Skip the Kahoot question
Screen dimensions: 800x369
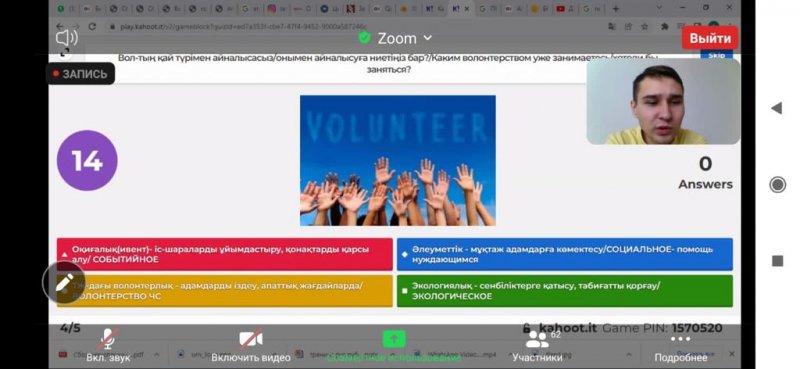[716, 55]
